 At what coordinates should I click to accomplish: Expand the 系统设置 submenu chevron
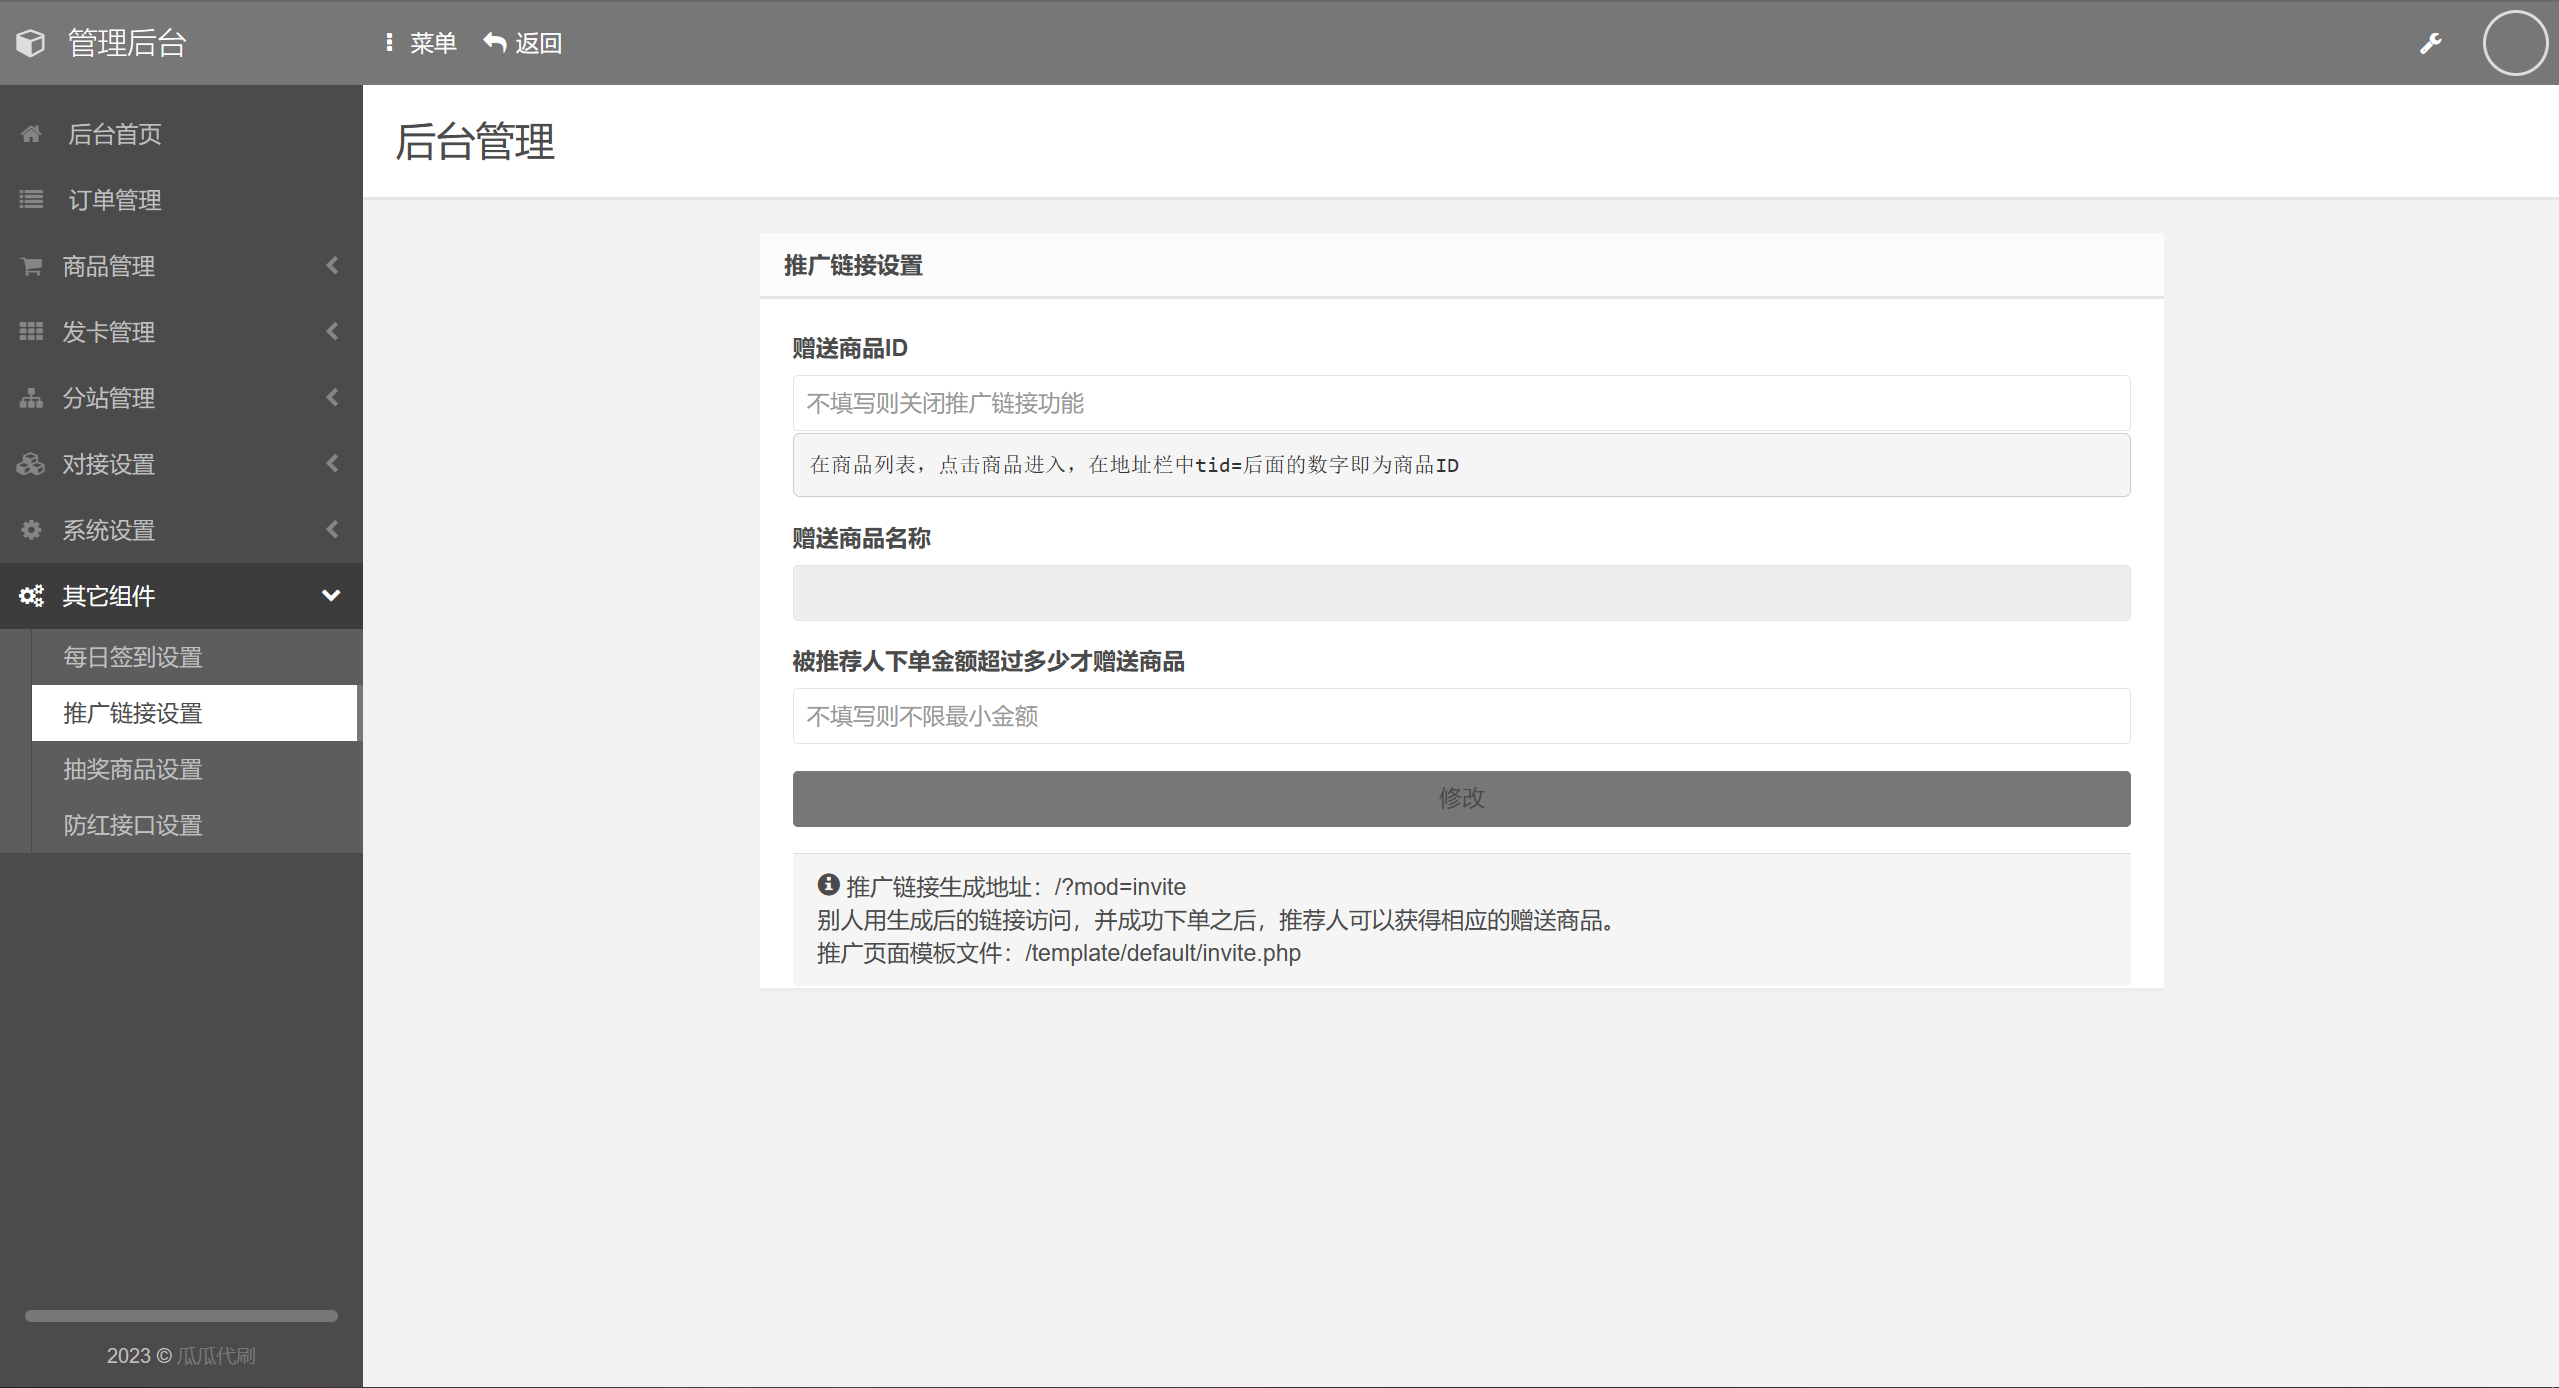point(332,530)
